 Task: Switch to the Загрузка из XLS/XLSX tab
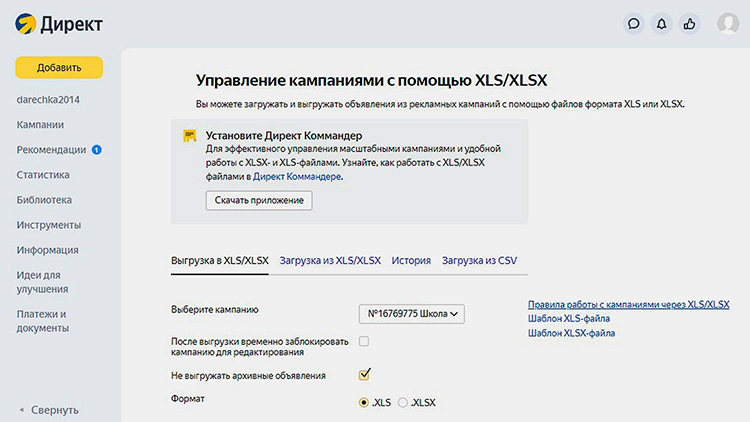point(330,260)
